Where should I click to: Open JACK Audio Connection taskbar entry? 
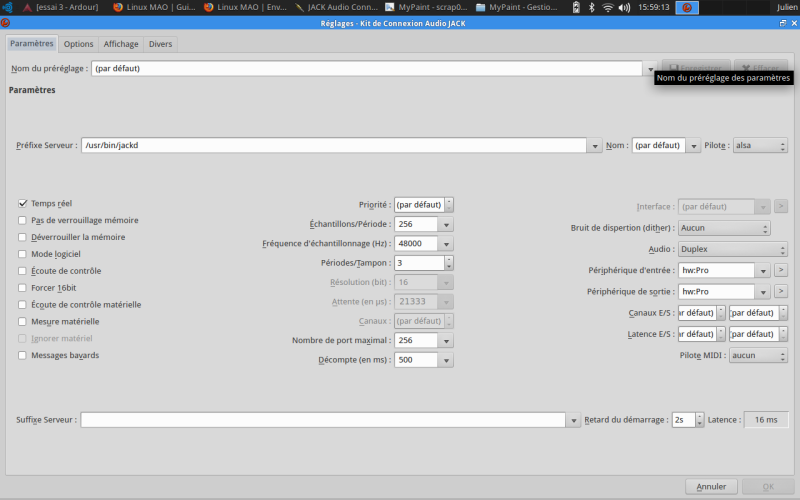[x=336, y=7]
